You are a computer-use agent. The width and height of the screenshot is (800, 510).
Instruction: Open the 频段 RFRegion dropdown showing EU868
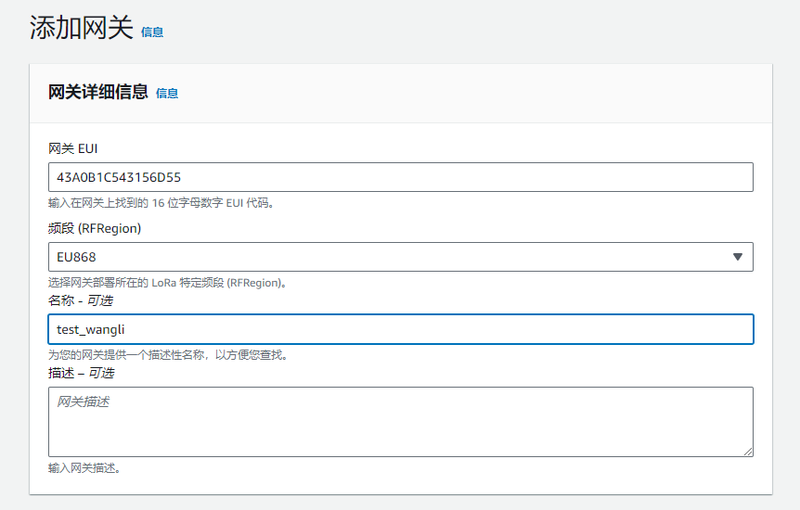pos(400,257)
